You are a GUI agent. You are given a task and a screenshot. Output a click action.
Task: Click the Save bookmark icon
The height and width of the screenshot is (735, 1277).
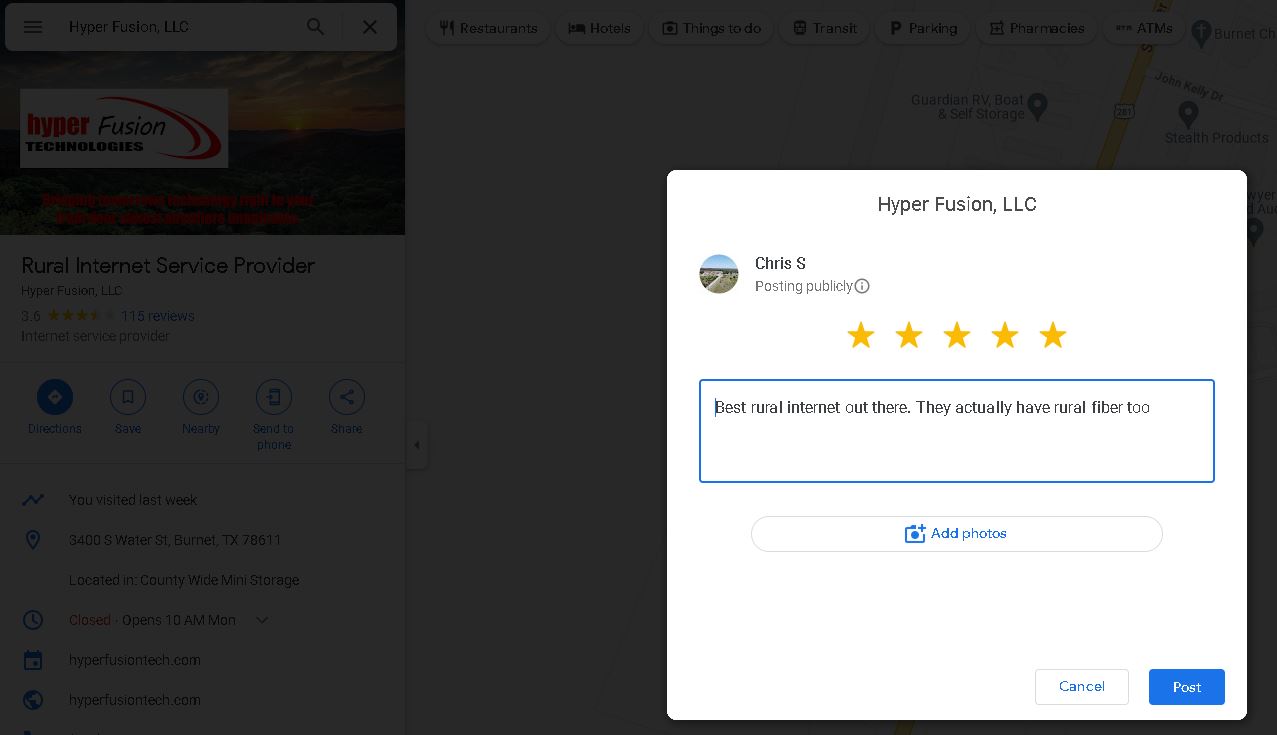tap(128, 397)
